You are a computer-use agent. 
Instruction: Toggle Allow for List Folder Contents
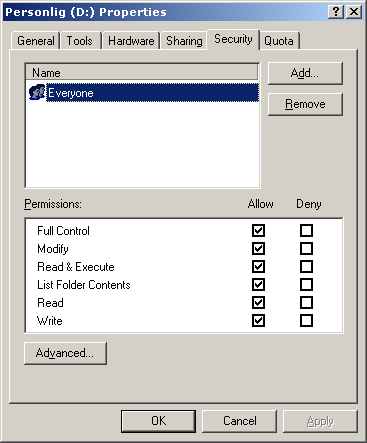[x=258, y=284]
